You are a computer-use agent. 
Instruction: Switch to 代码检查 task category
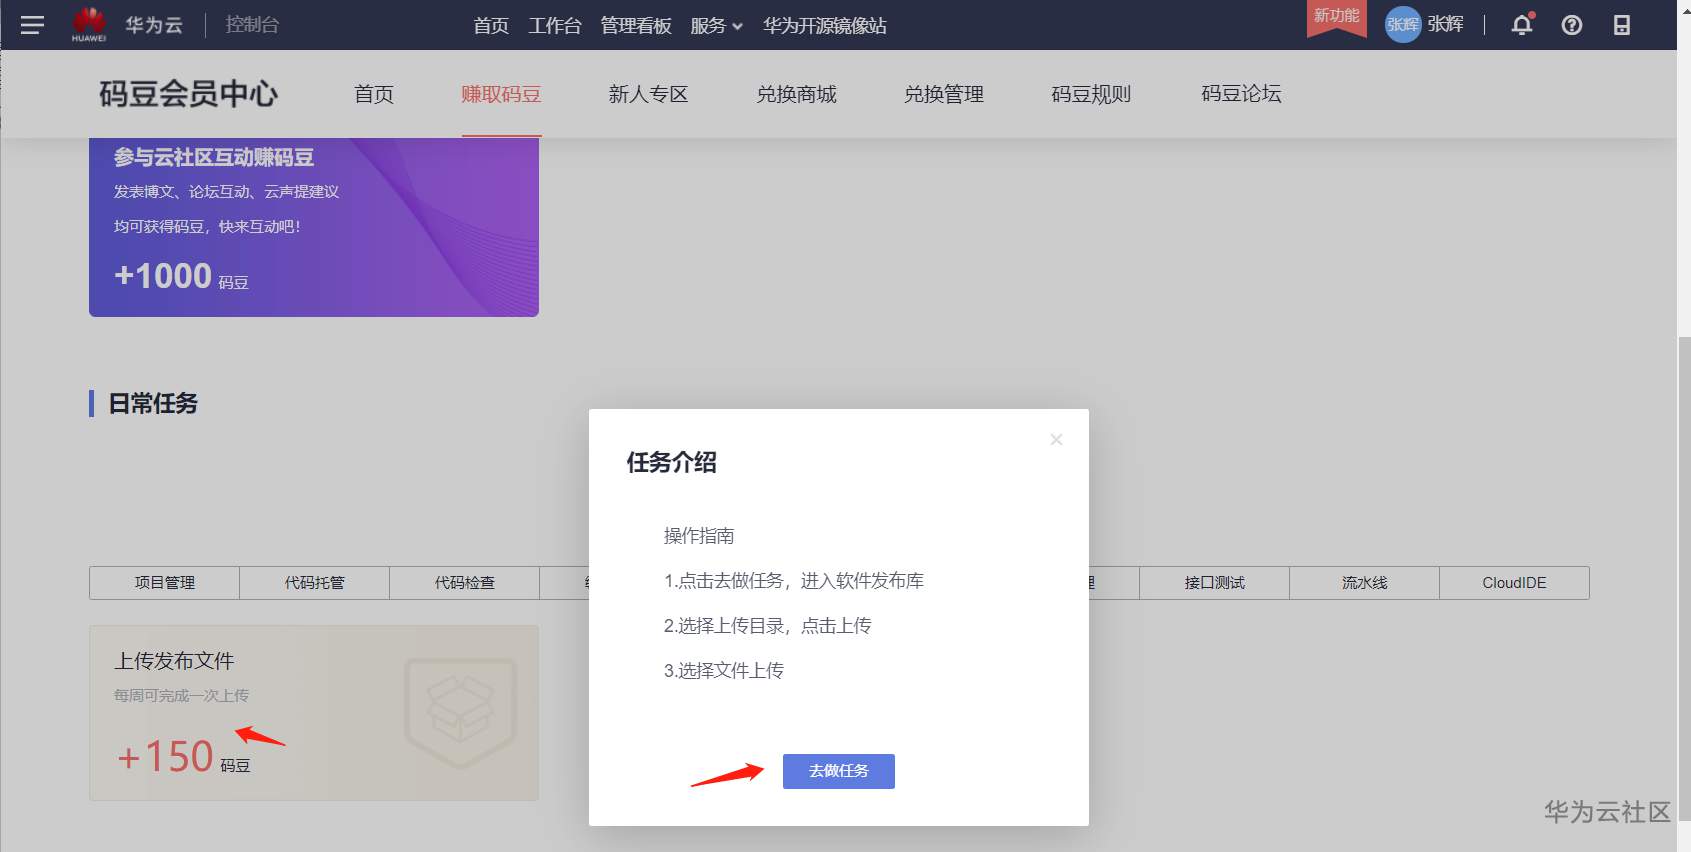click(x=465, y=583)
